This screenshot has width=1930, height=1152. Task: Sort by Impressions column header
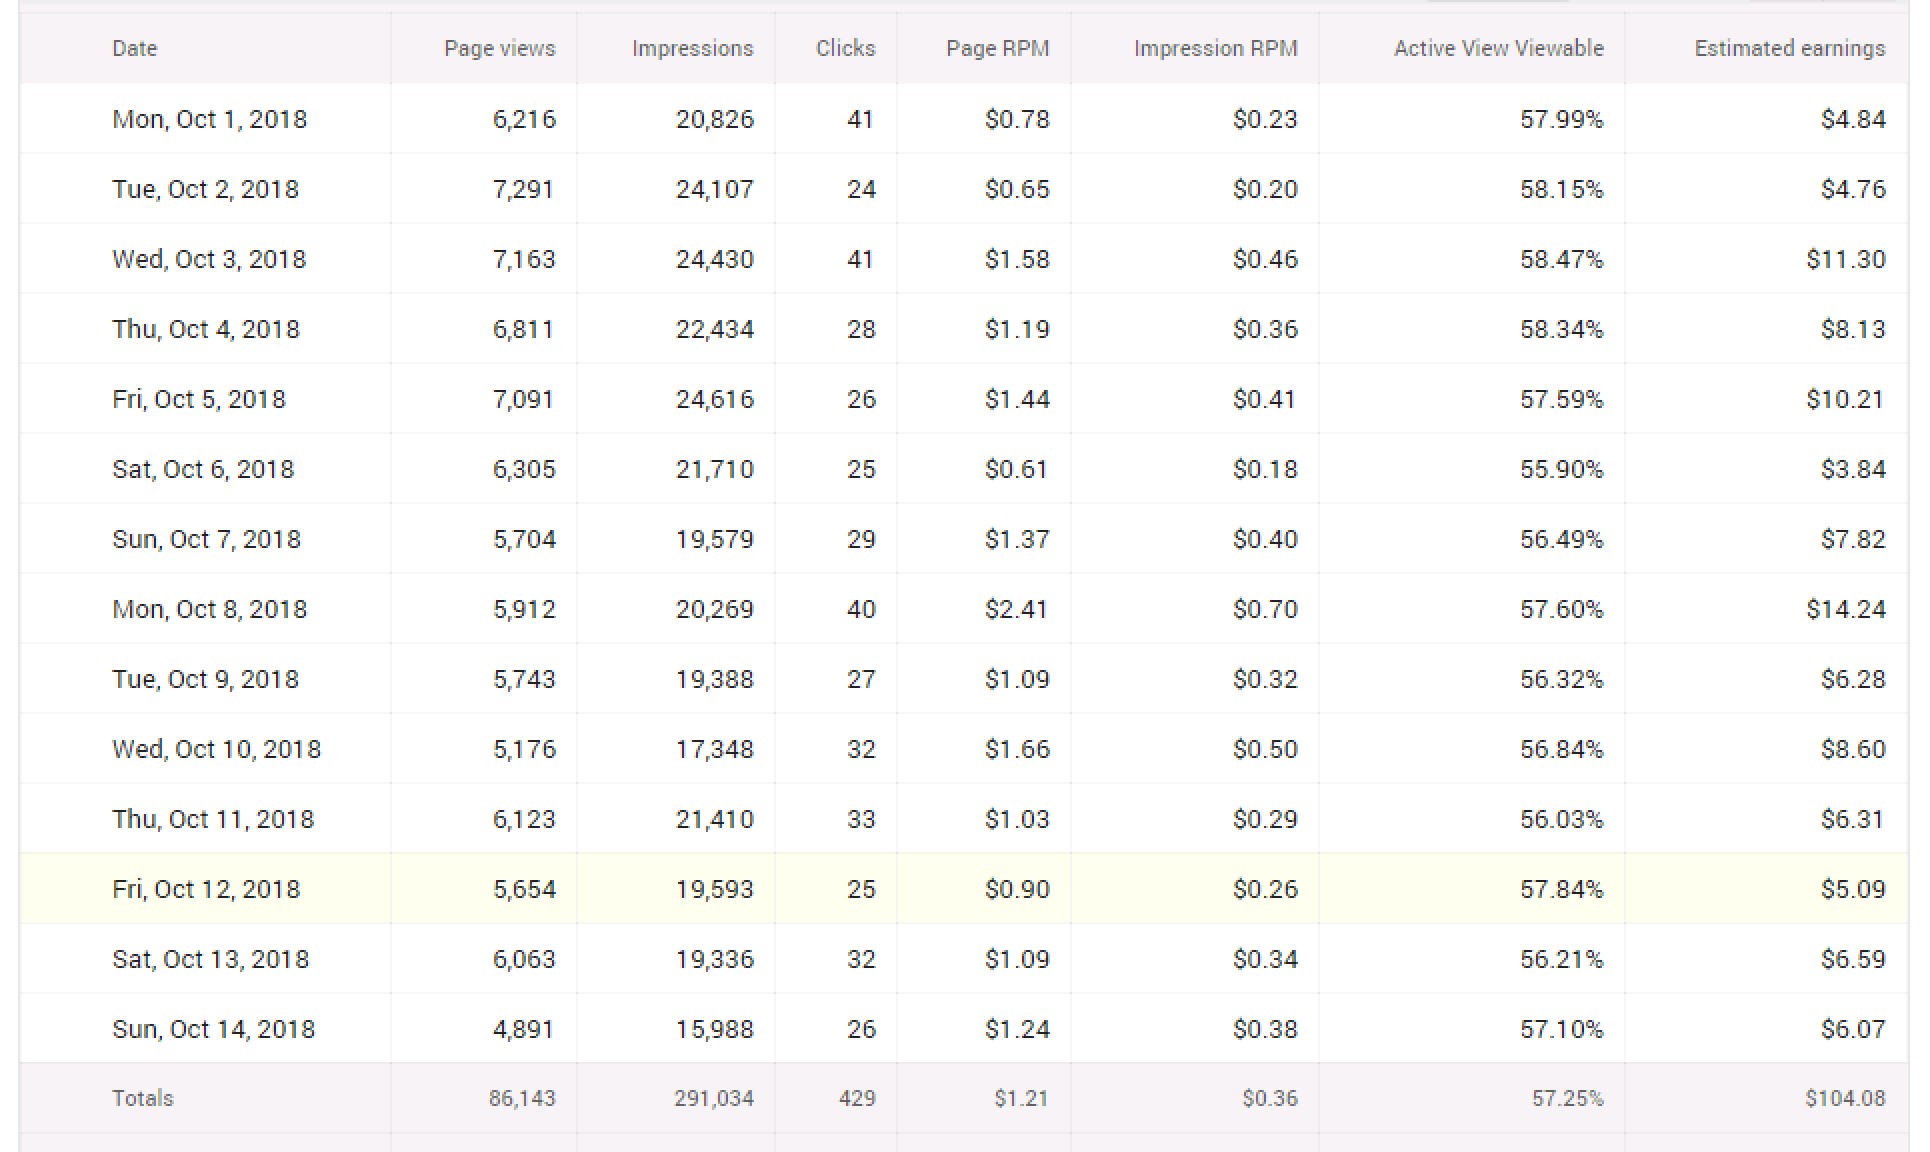[x=692, y=48]
